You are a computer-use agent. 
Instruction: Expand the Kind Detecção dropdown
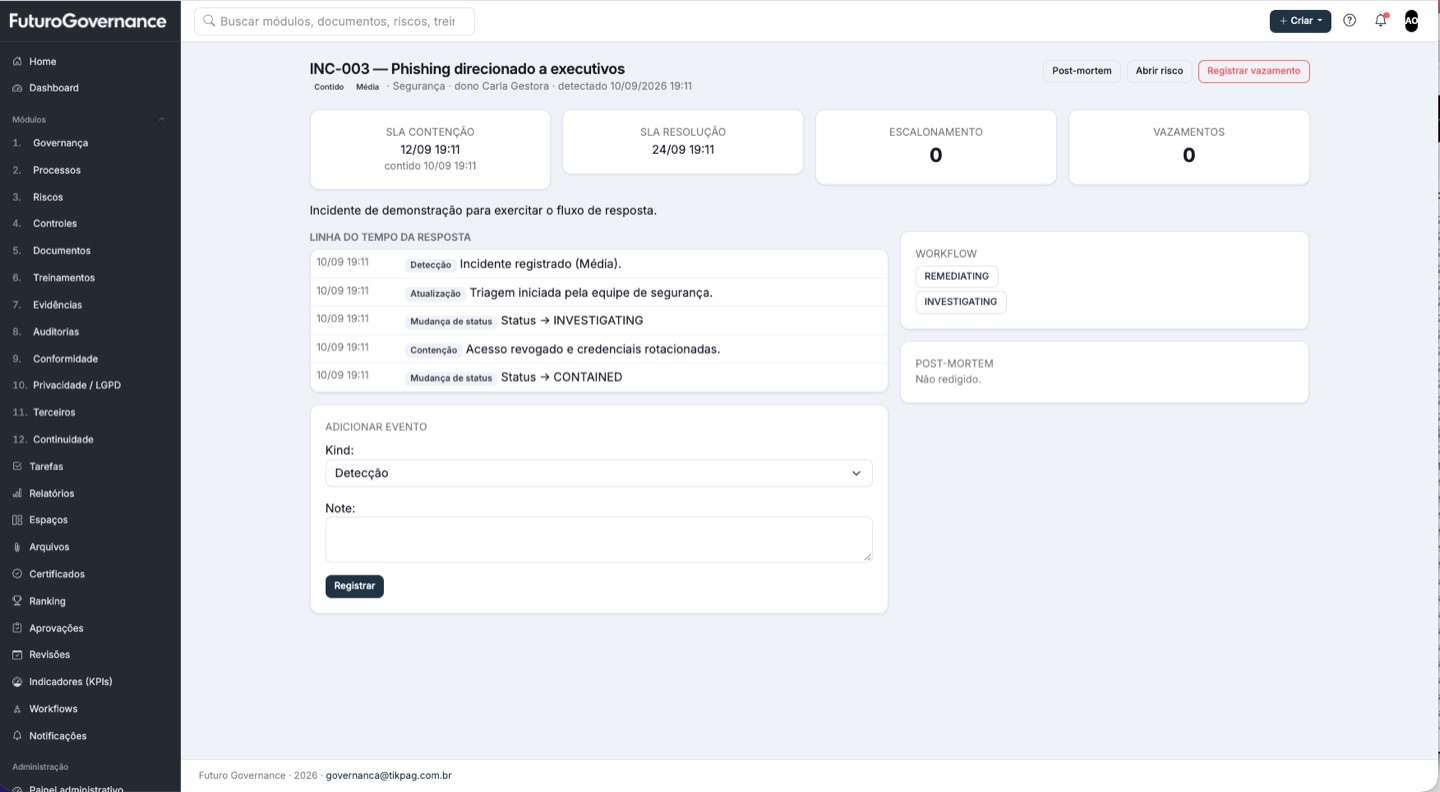tap(599, 473)
